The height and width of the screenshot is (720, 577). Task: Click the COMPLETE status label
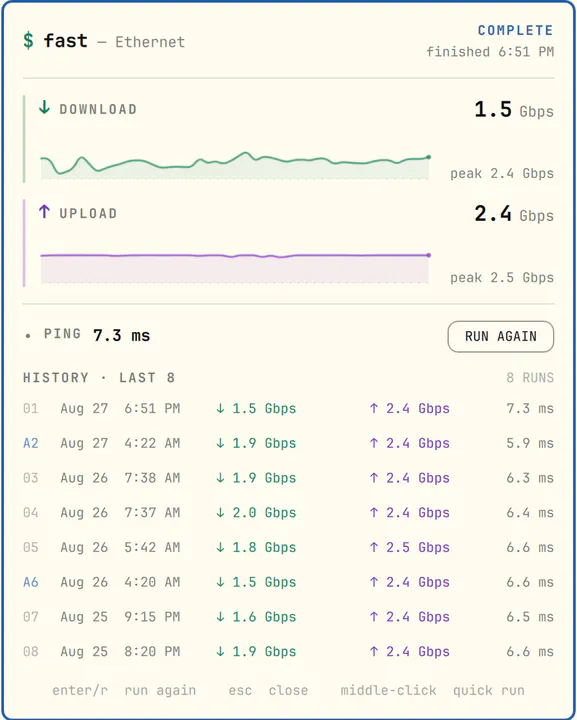(515, 30)
